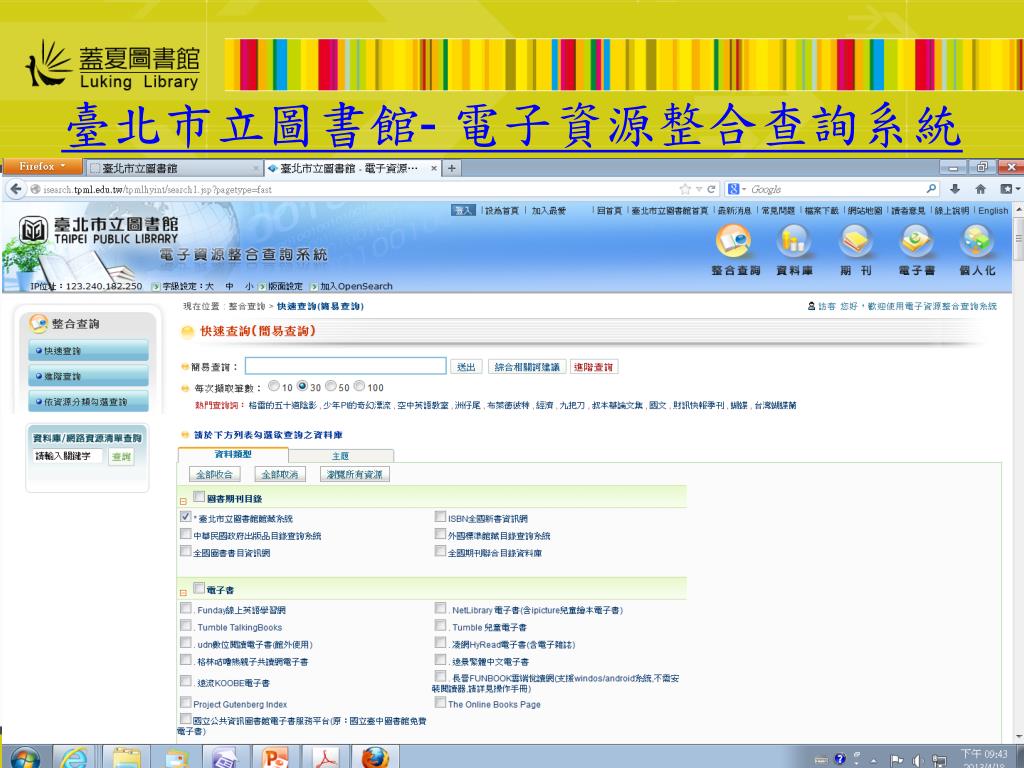Viewport: 1024px width, 768px height.
Task: Click the 登入 login button
Action: [463, 210]
